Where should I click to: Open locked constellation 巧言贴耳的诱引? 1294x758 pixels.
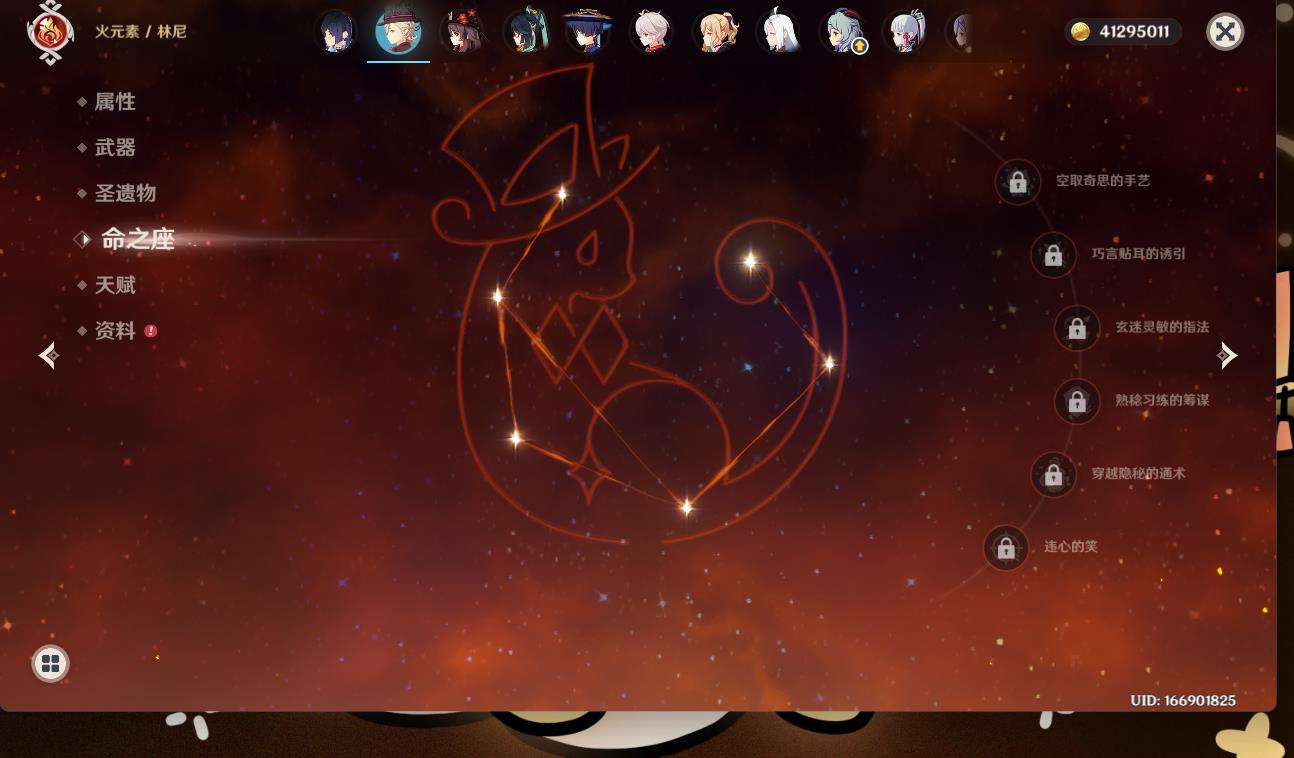pos(1053,255)
